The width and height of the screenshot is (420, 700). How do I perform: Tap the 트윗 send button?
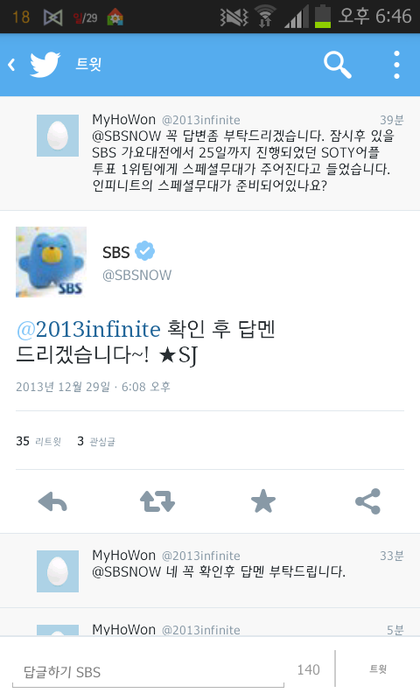[378, 669]
